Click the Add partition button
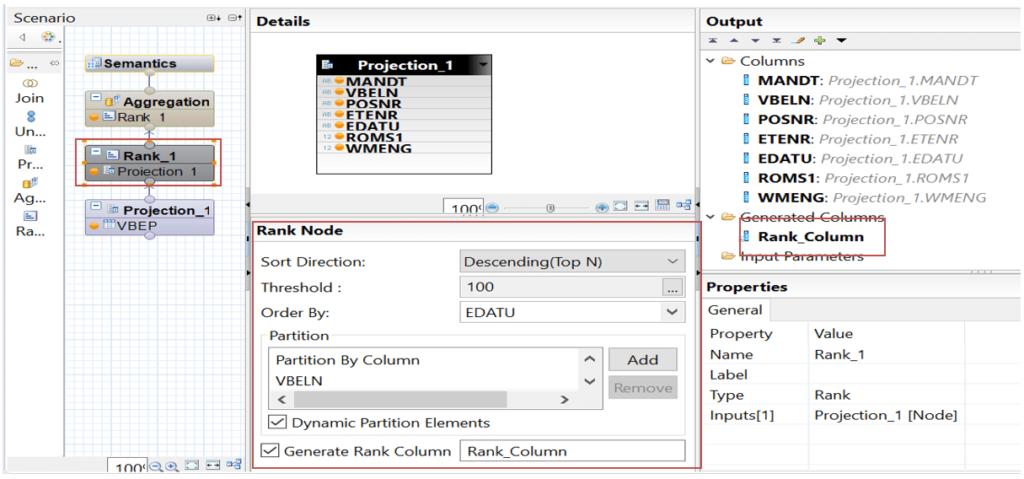 pos(642,360)
